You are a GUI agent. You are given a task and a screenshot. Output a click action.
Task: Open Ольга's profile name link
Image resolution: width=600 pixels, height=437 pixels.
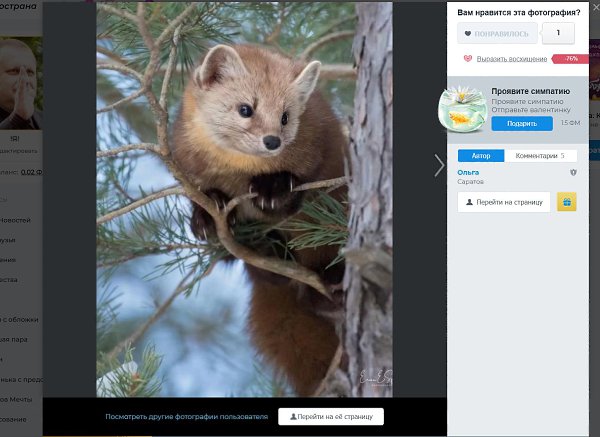point(468,172)
